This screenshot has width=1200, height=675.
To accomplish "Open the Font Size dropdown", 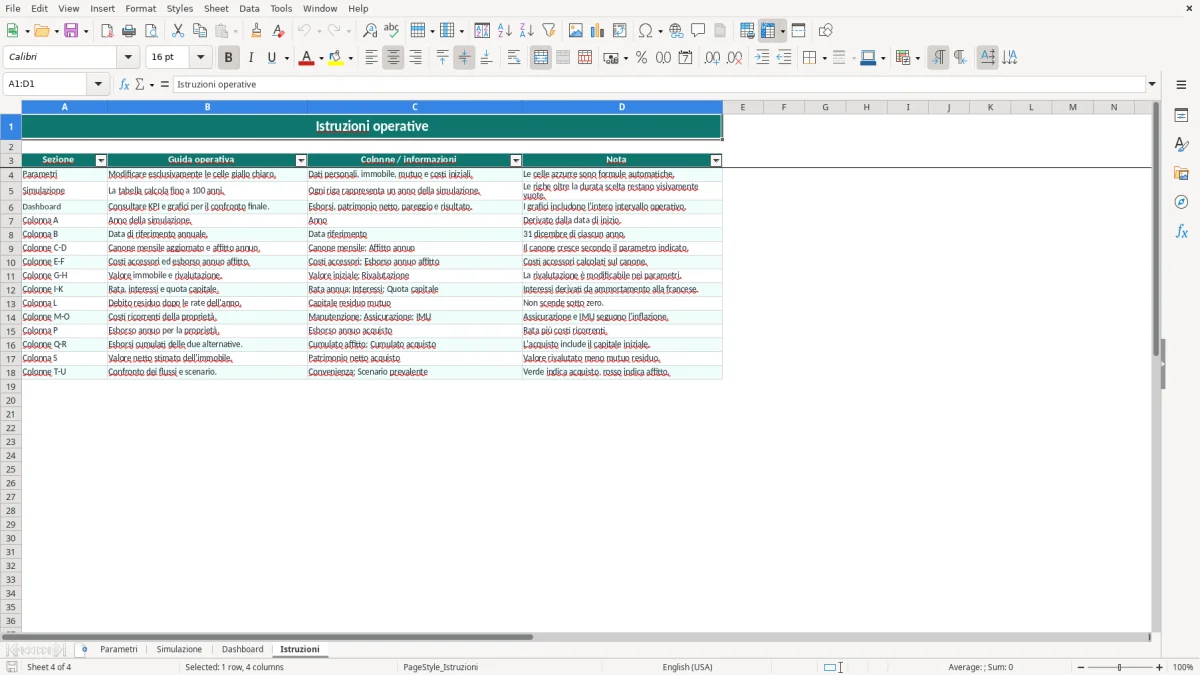I will click(200, 58).
